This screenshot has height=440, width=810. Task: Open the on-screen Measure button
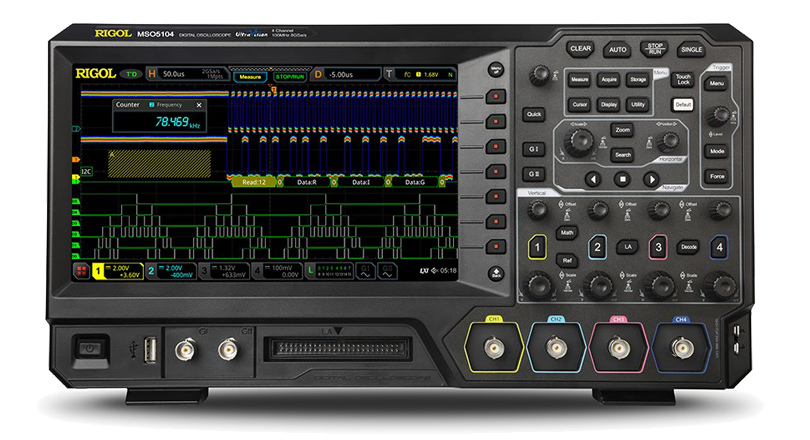(250, 77)
